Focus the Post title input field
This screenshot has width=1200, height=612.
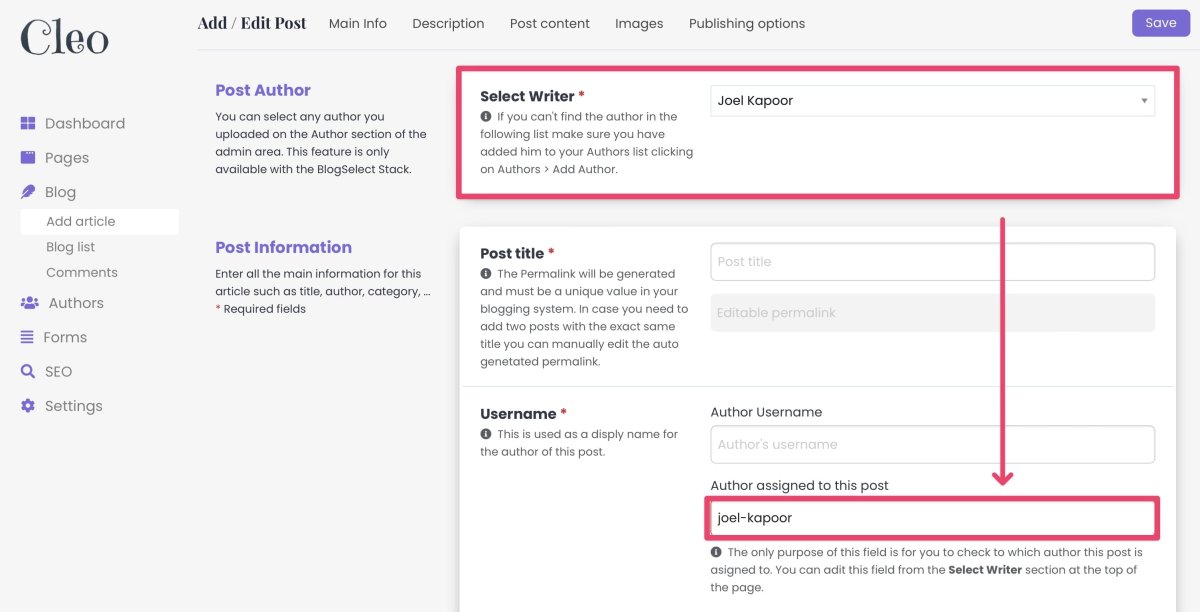pos(932,262)
